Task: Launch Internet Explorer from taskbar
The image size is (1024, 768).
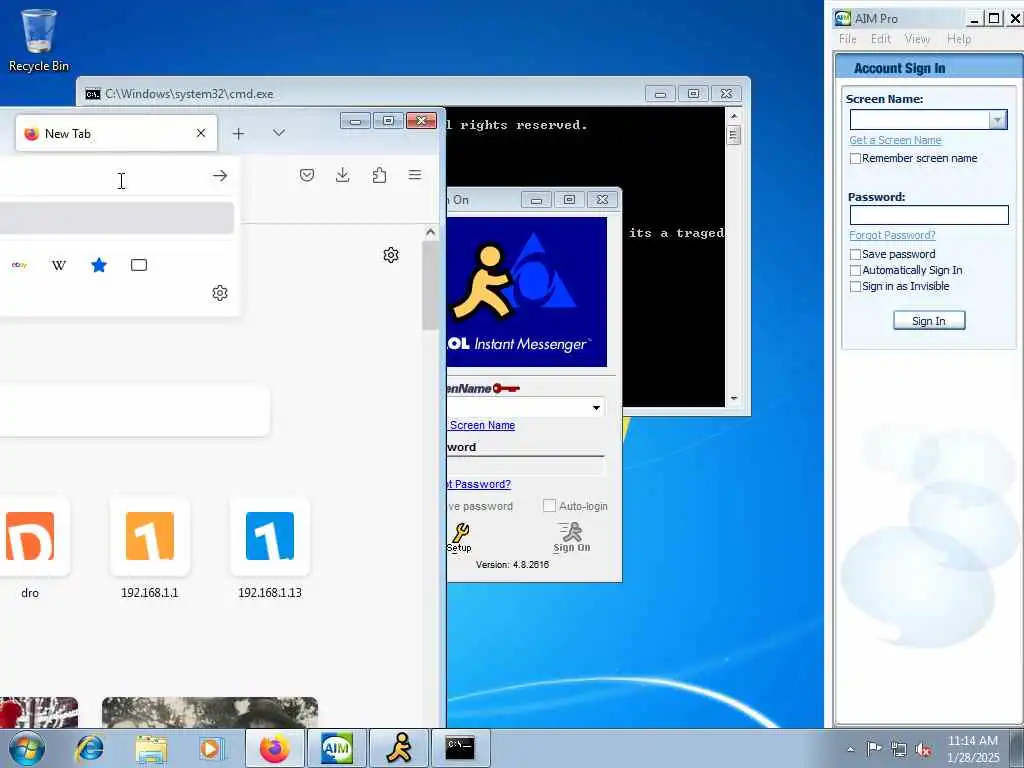Action: tap(89, 748)
